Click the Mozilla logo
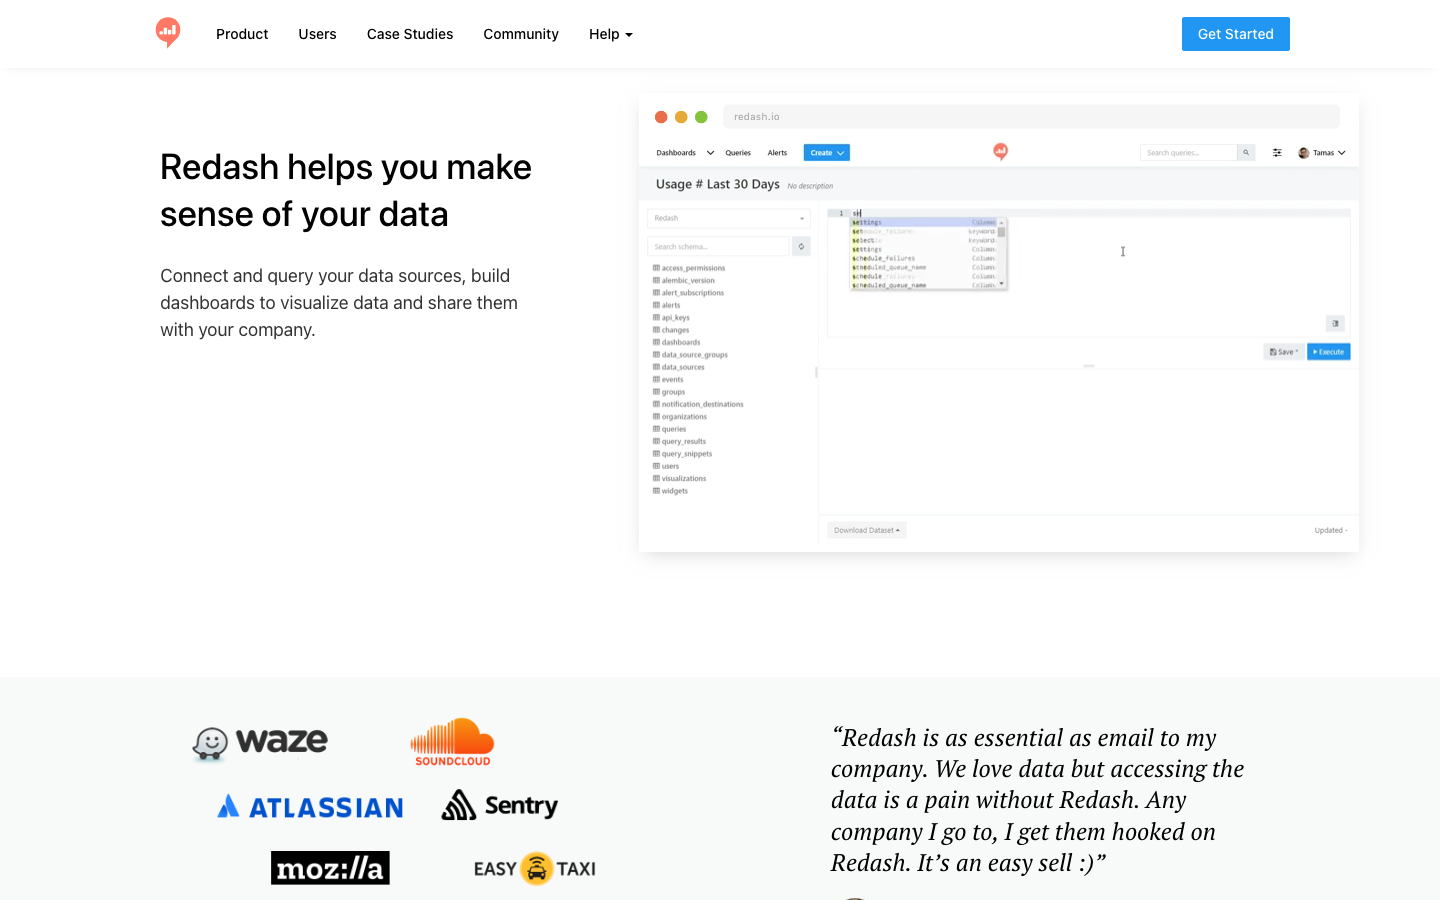 click(330, 868)
